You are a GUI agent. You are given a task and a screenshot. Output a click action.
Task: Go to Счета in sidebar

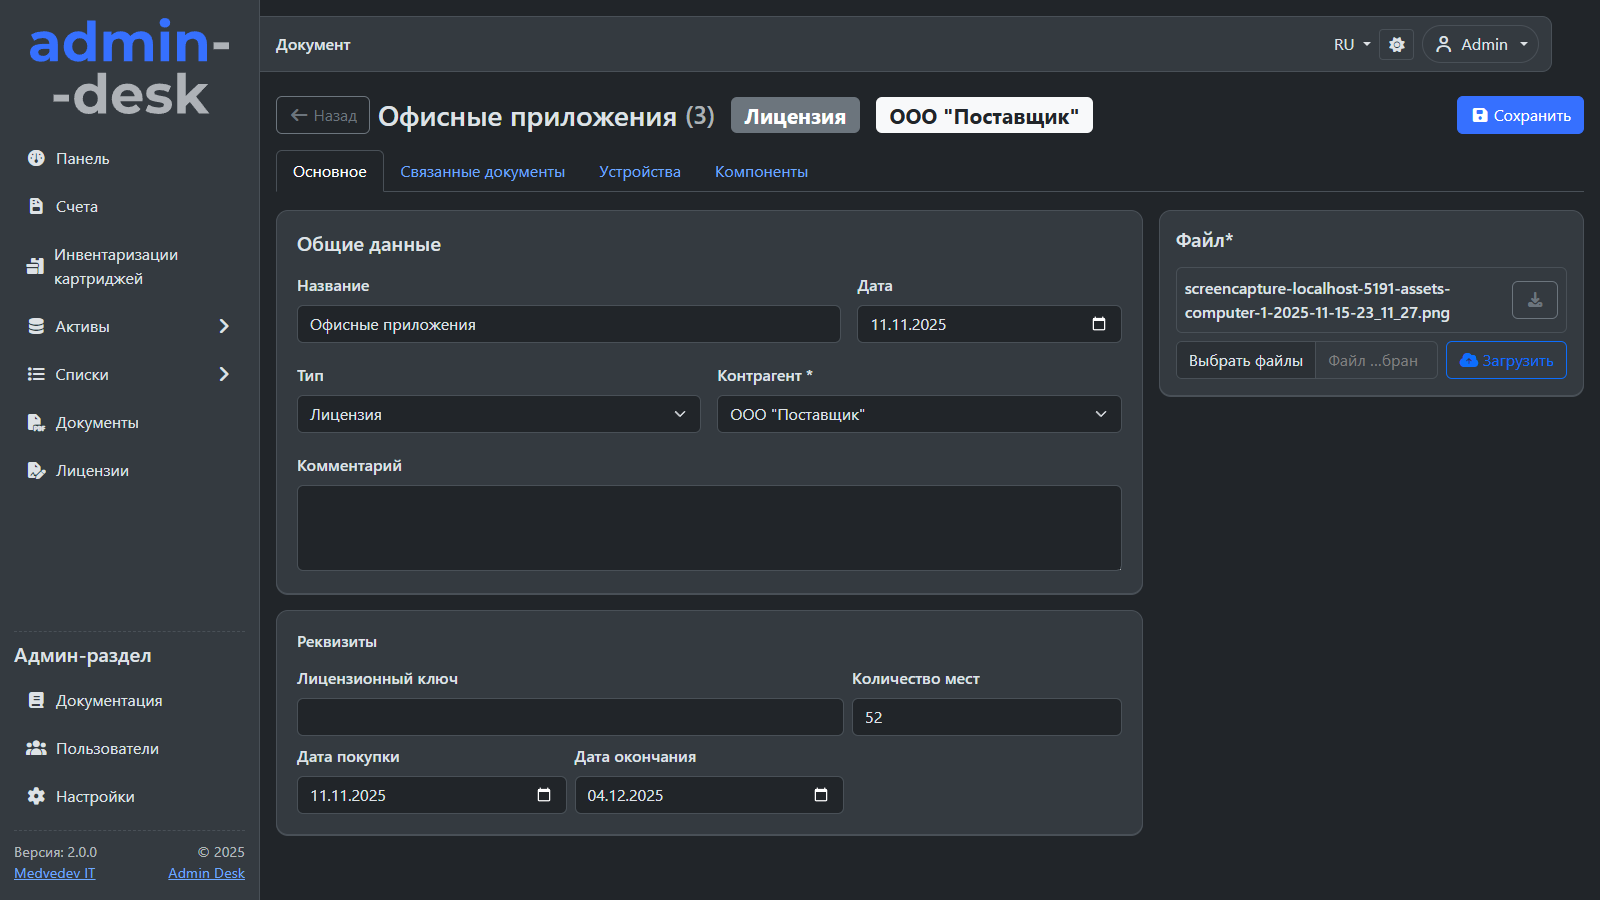point(76,207)
